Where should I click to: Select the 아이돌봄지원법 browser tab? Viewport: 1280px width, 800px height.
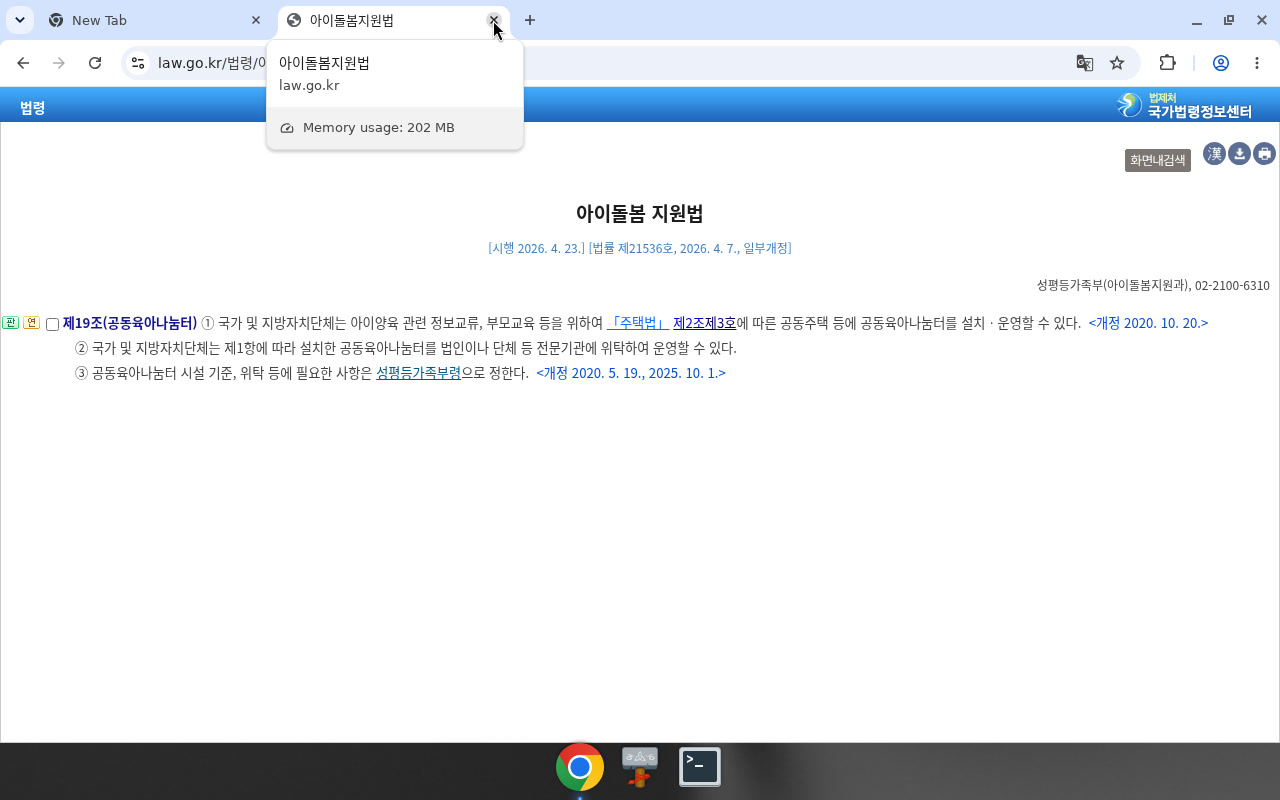(393, 20)
